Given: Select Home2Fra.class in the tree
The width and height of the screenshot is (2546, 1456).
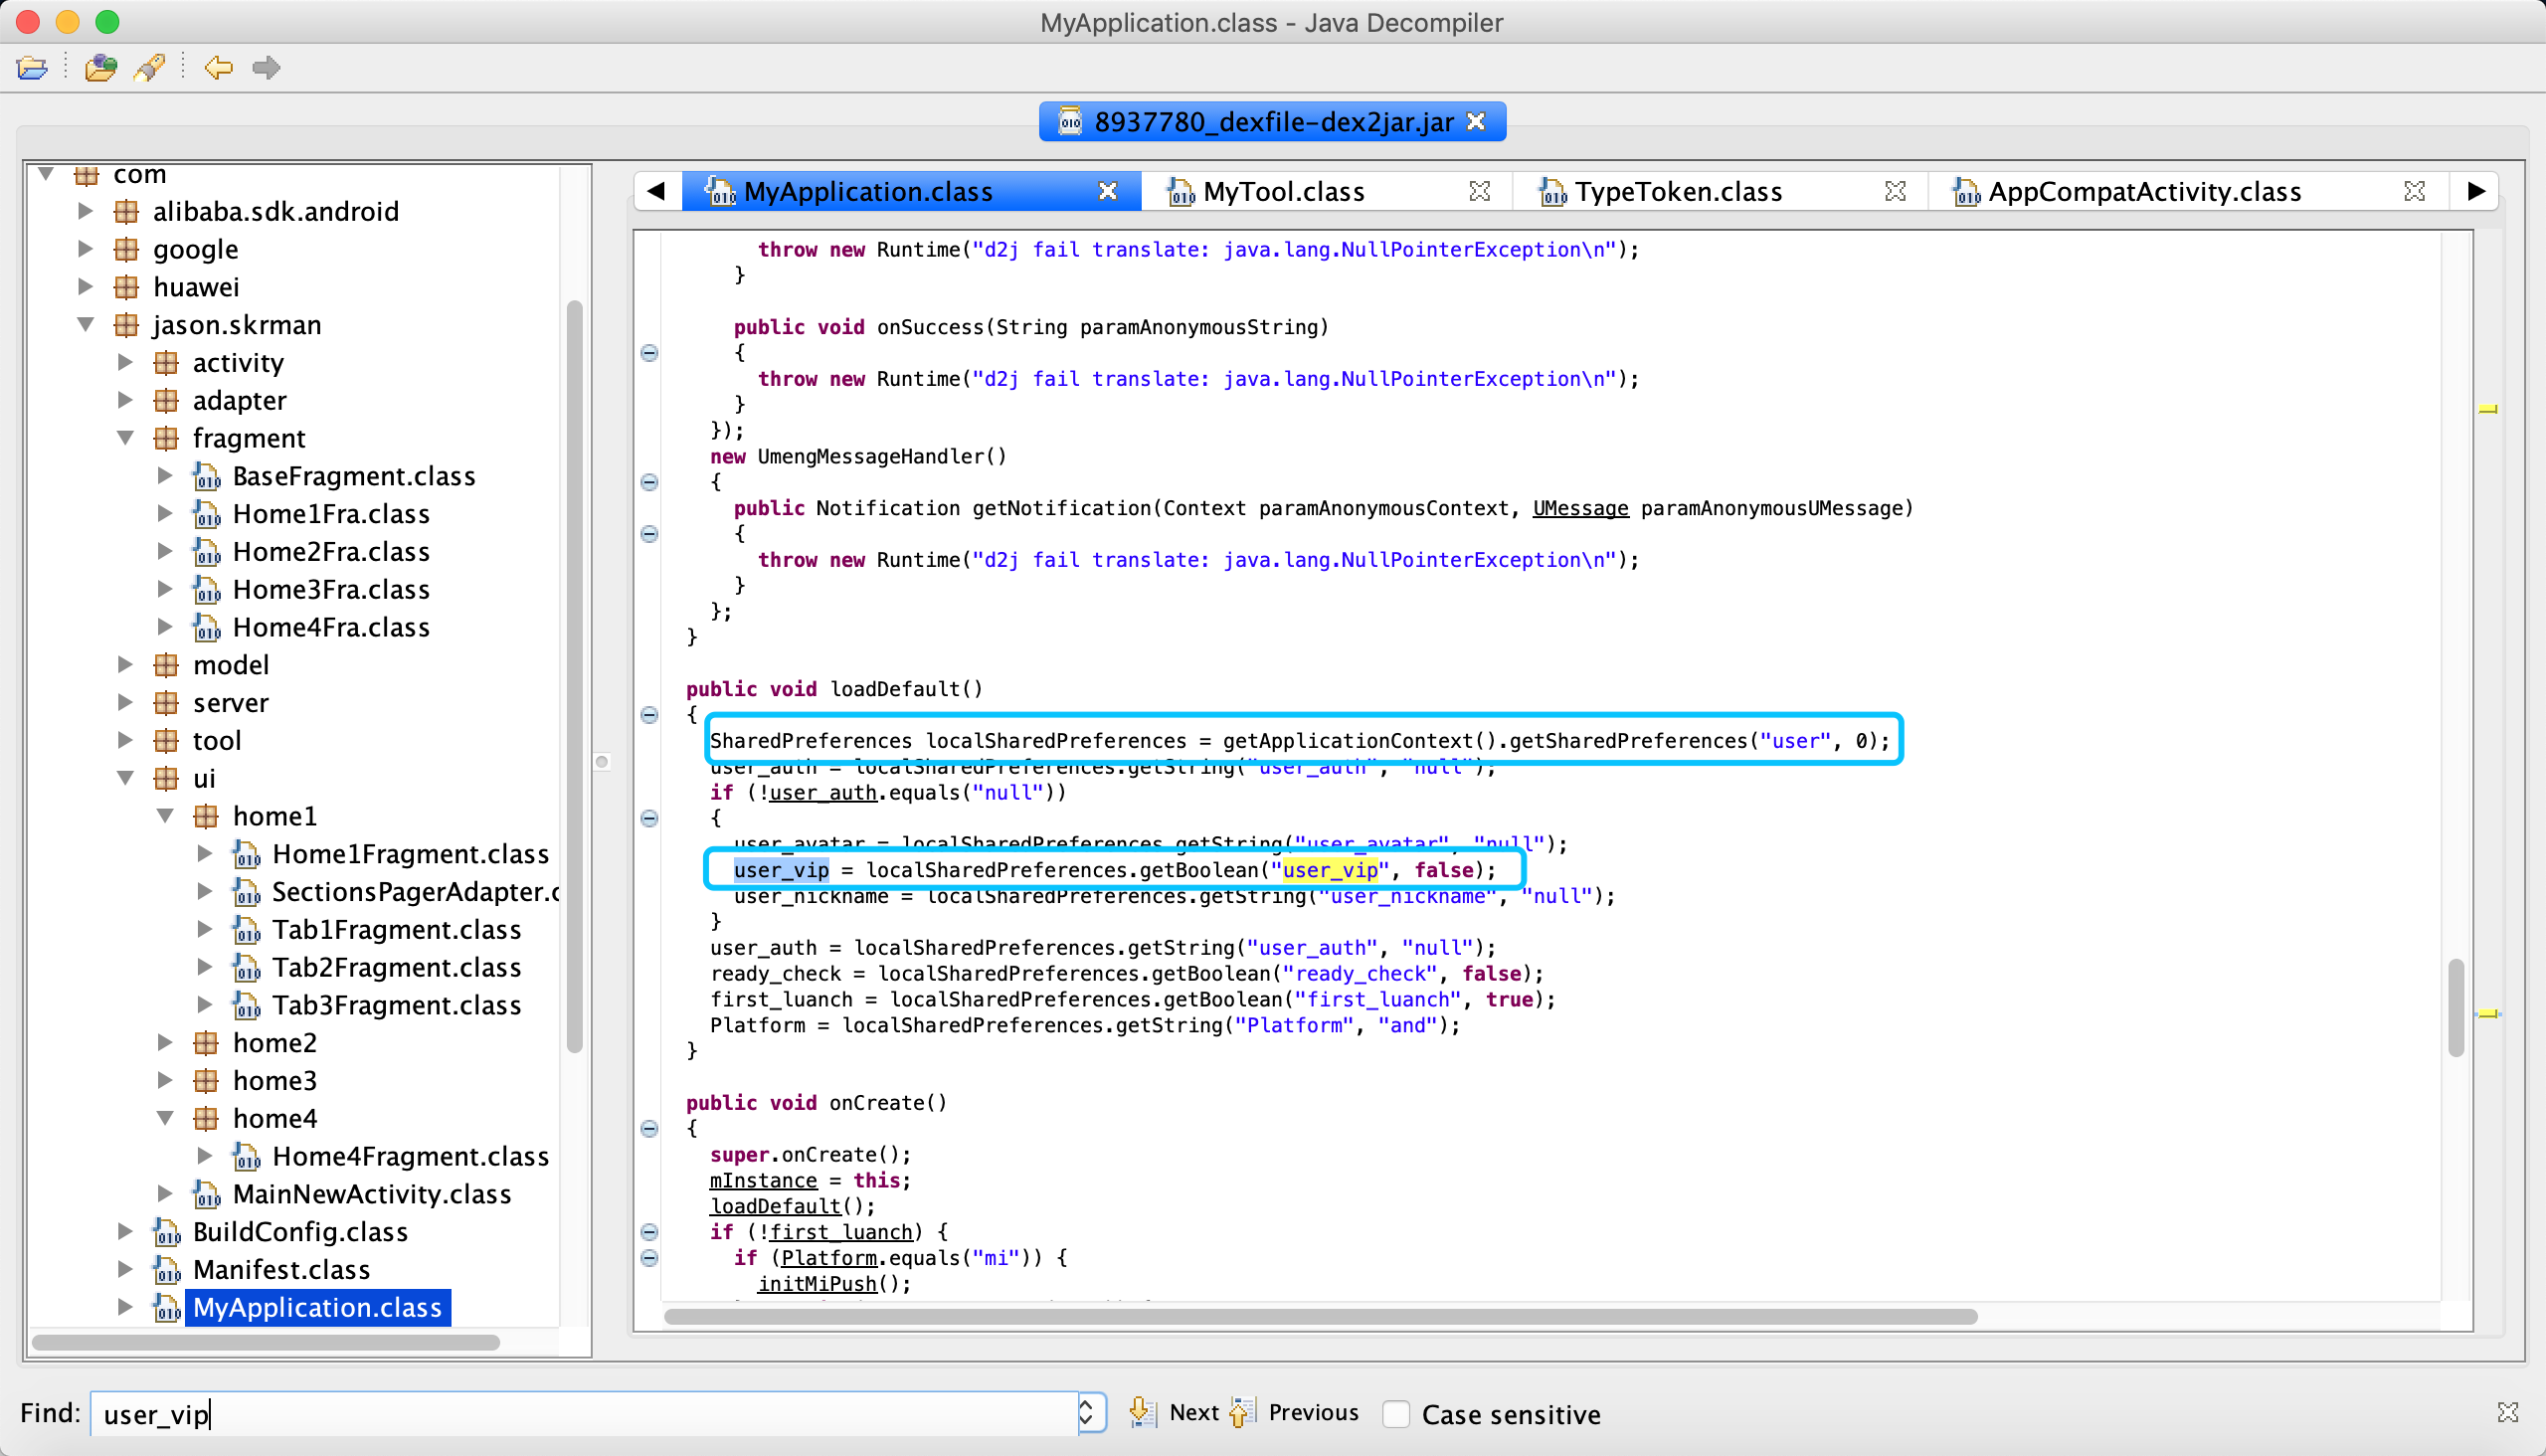Looking at the screenshot, I should [x=331, y=552].
